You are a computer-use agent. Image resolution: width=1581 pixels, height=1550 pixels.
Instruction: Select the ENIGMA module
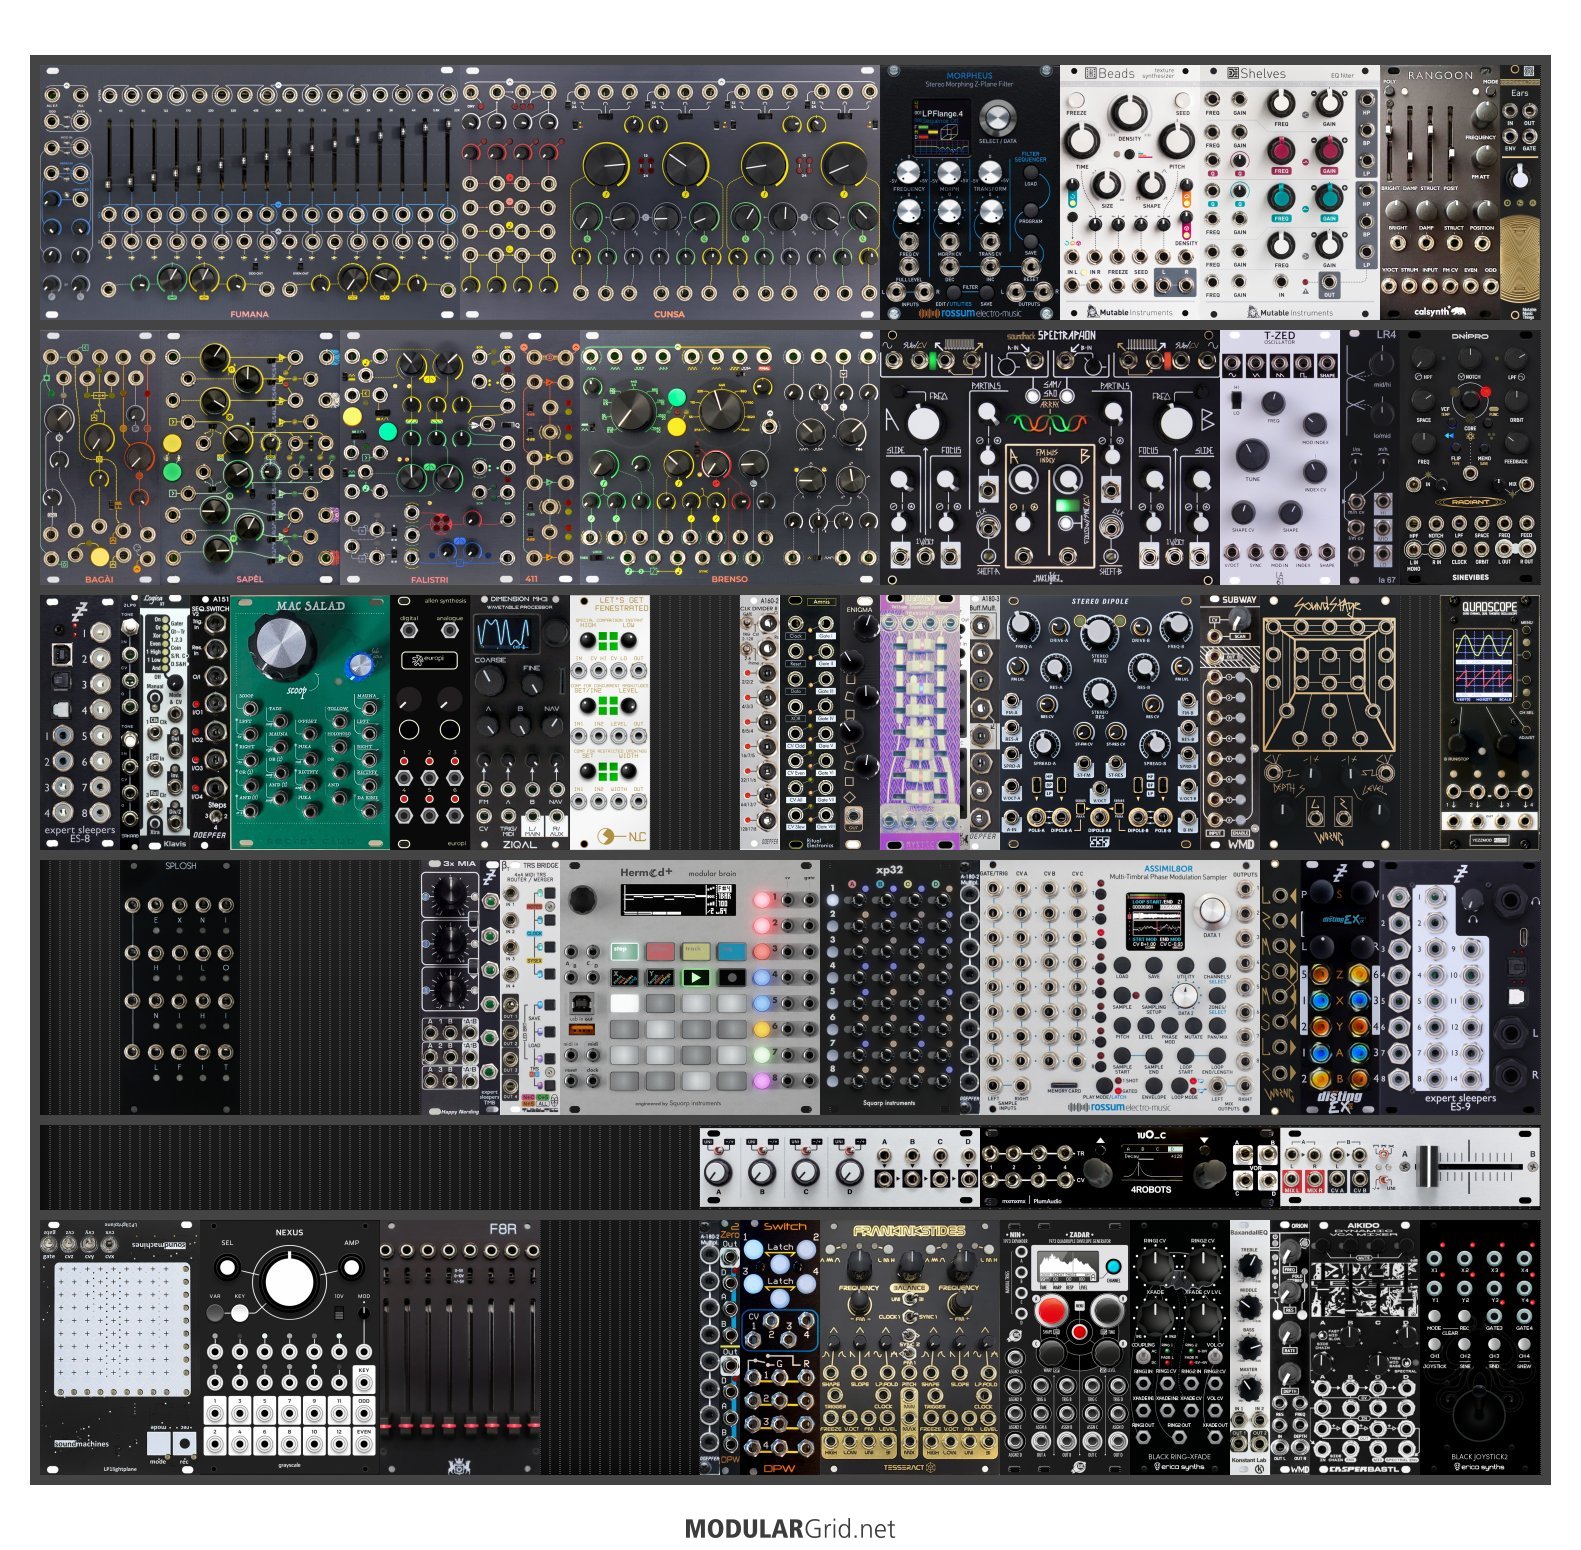coord(860,723)
